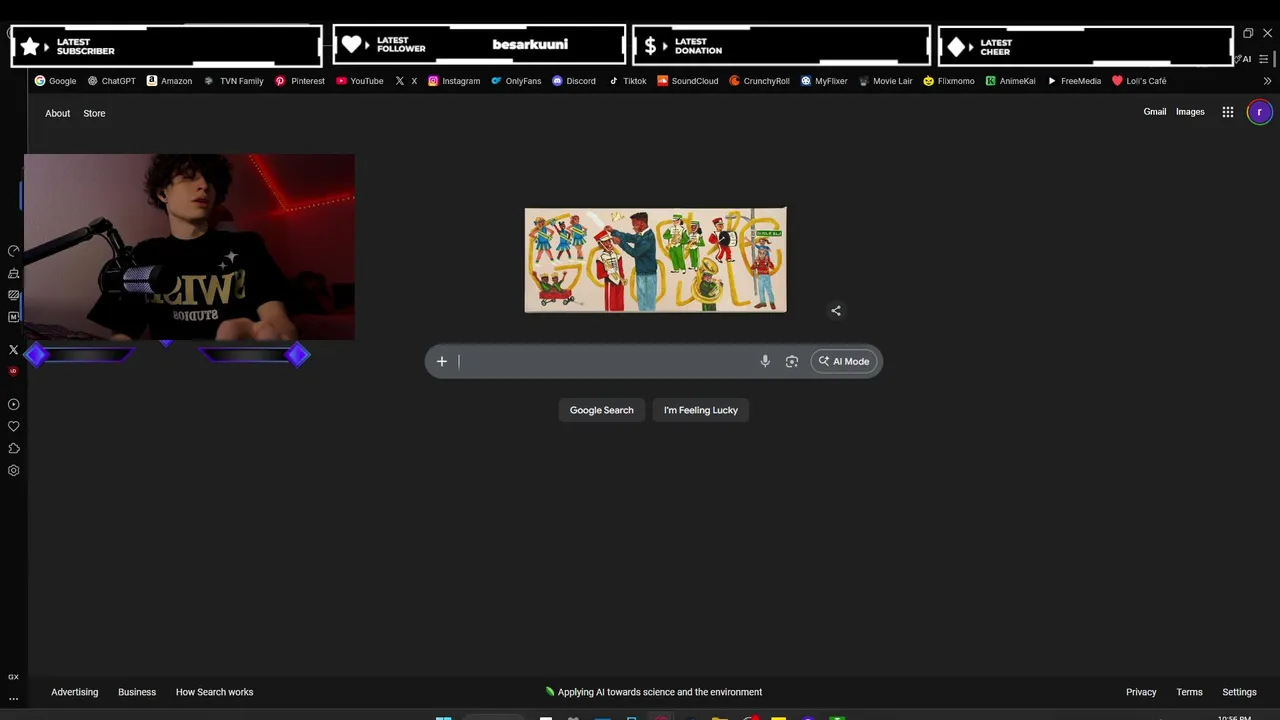
Task: Open the Google bookmark
Action: (x=55, y=81)
